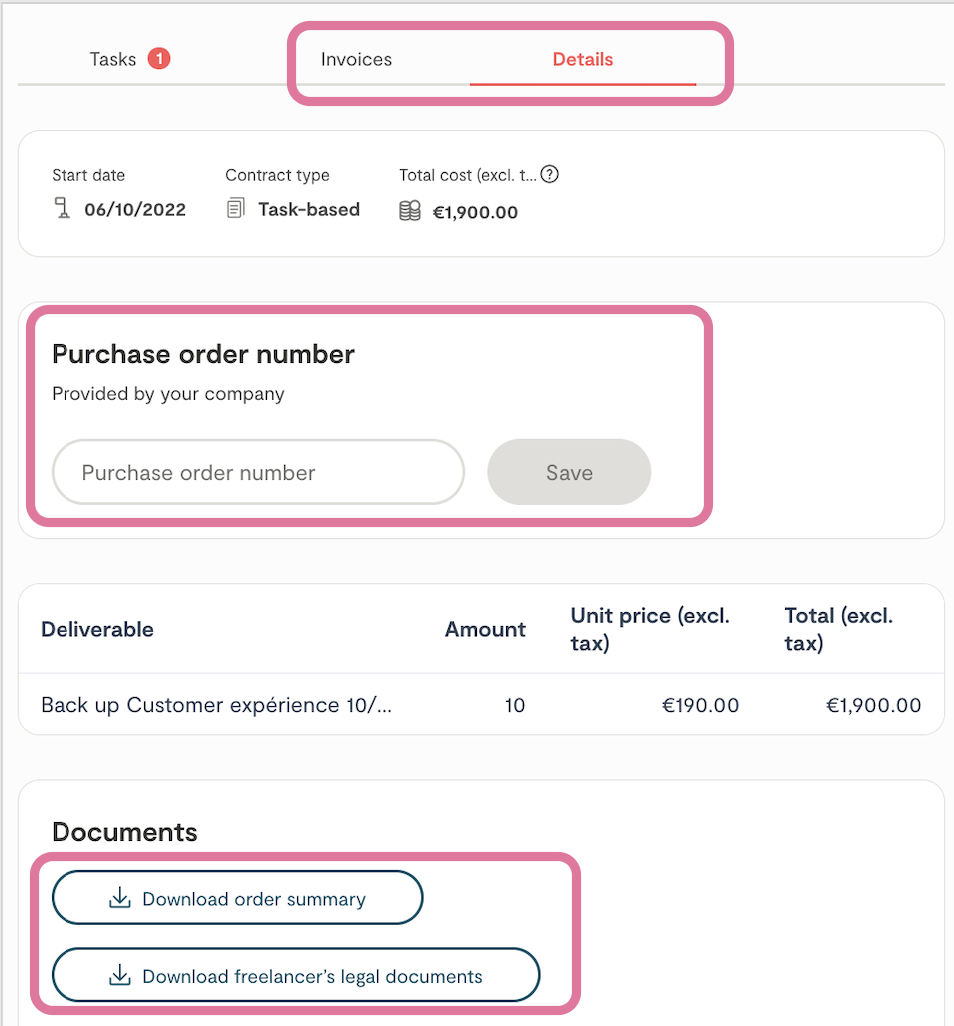Click the Back up Customer expérience deliverable row
Screen dimensions: 954x1026
pos(216,705)
